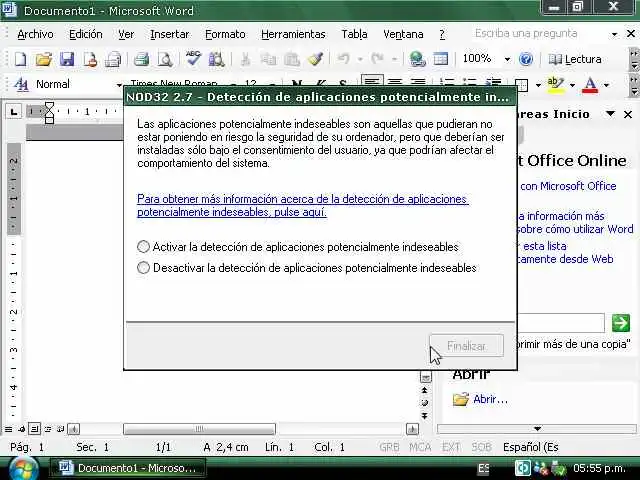The height and width of the screenshot is (480, 640).
Task: Click the Insert Table icon
Action: (440, 60)
